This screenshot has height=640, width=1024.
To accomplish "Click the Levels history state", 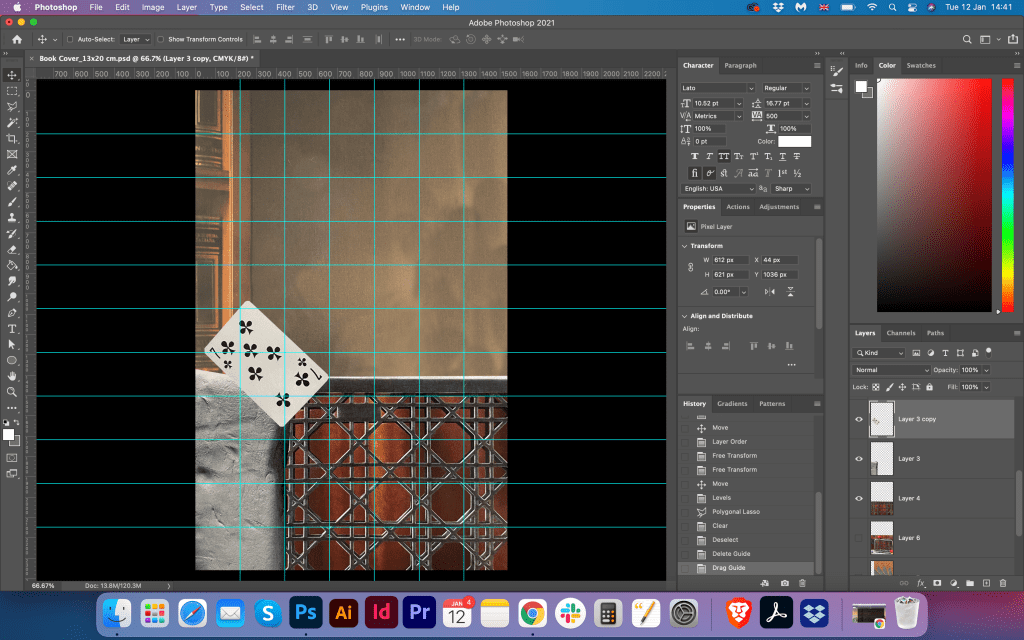I will click(721, 497).
